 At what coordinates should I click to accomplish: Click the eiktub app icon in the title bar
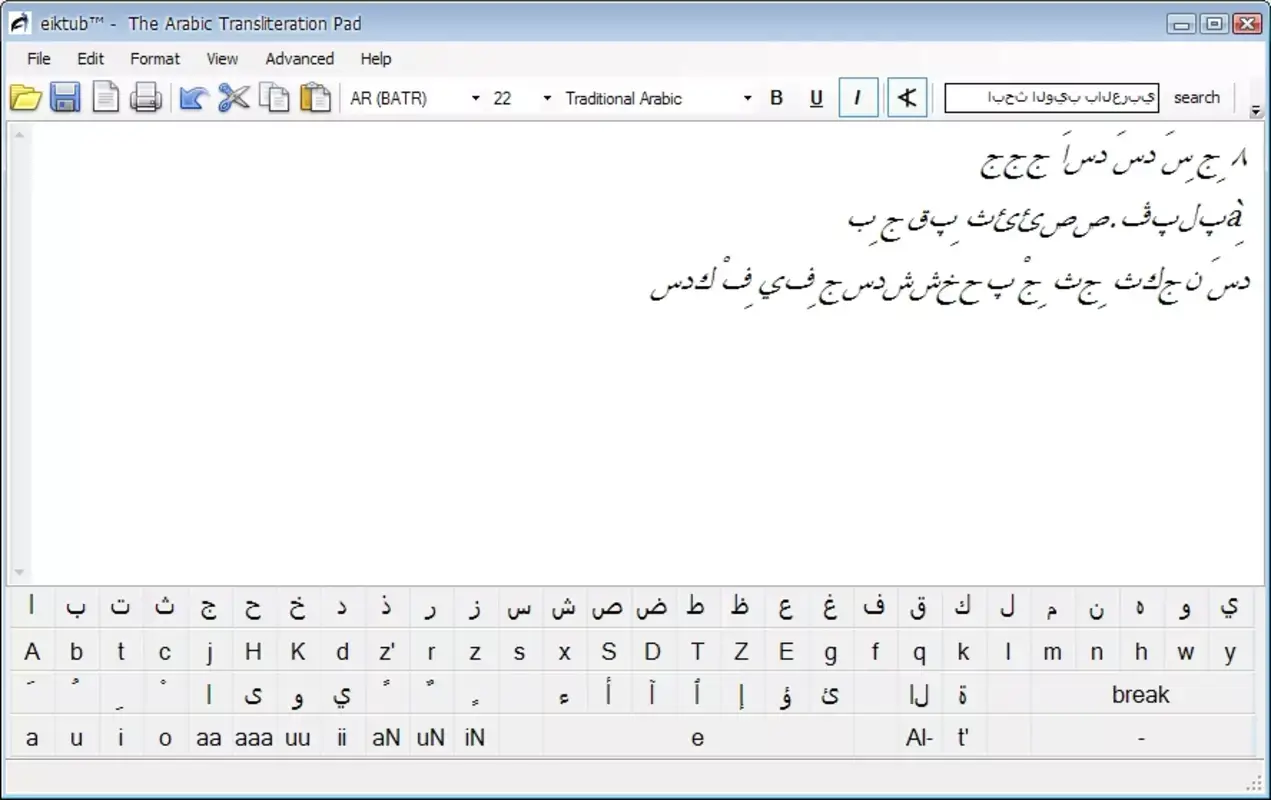click(x=20, y=23)
